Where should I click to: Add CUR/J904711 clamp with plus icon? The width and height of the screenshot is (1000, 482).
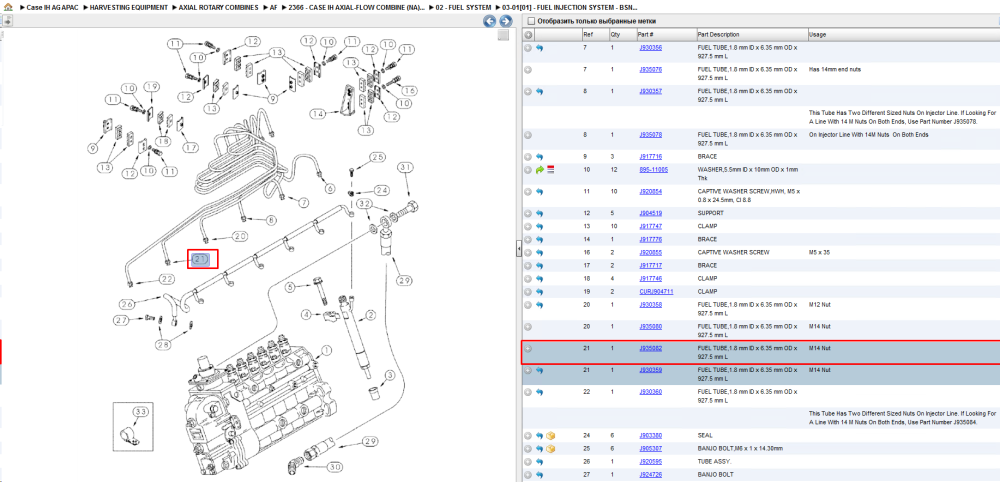coord(528,291)
